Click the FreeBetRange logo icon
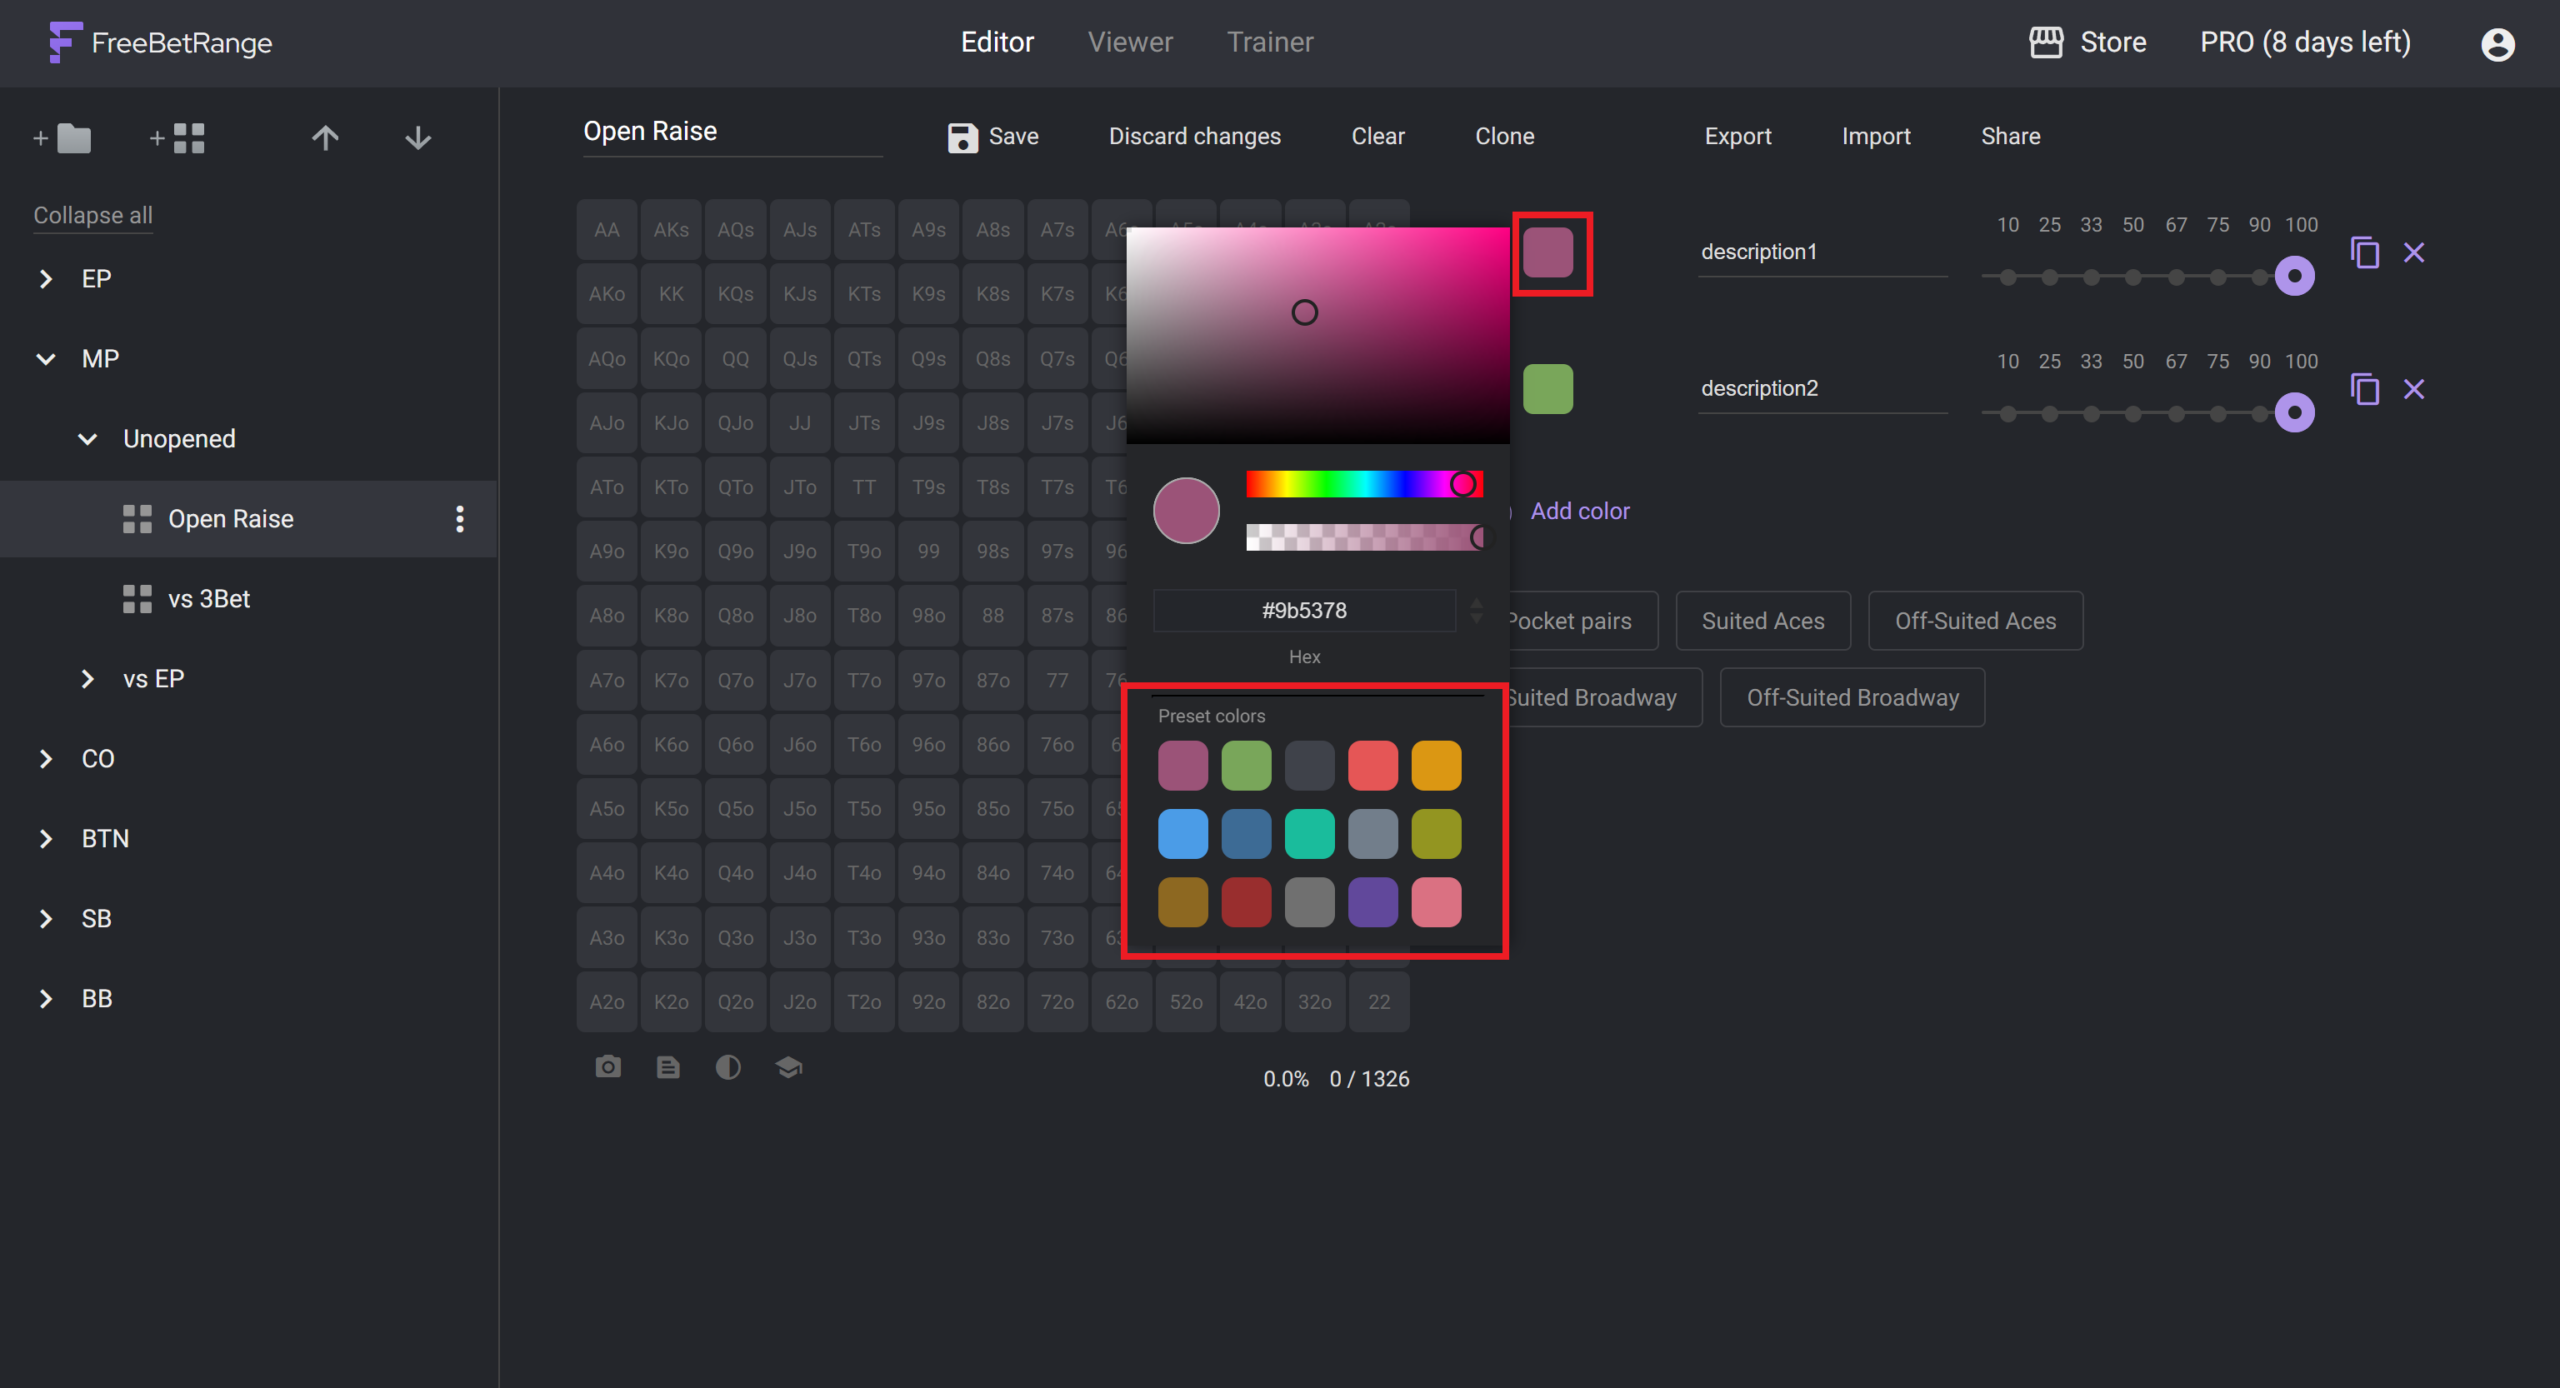Screen dimensions: 2560x1388 (x=65, y=42)
